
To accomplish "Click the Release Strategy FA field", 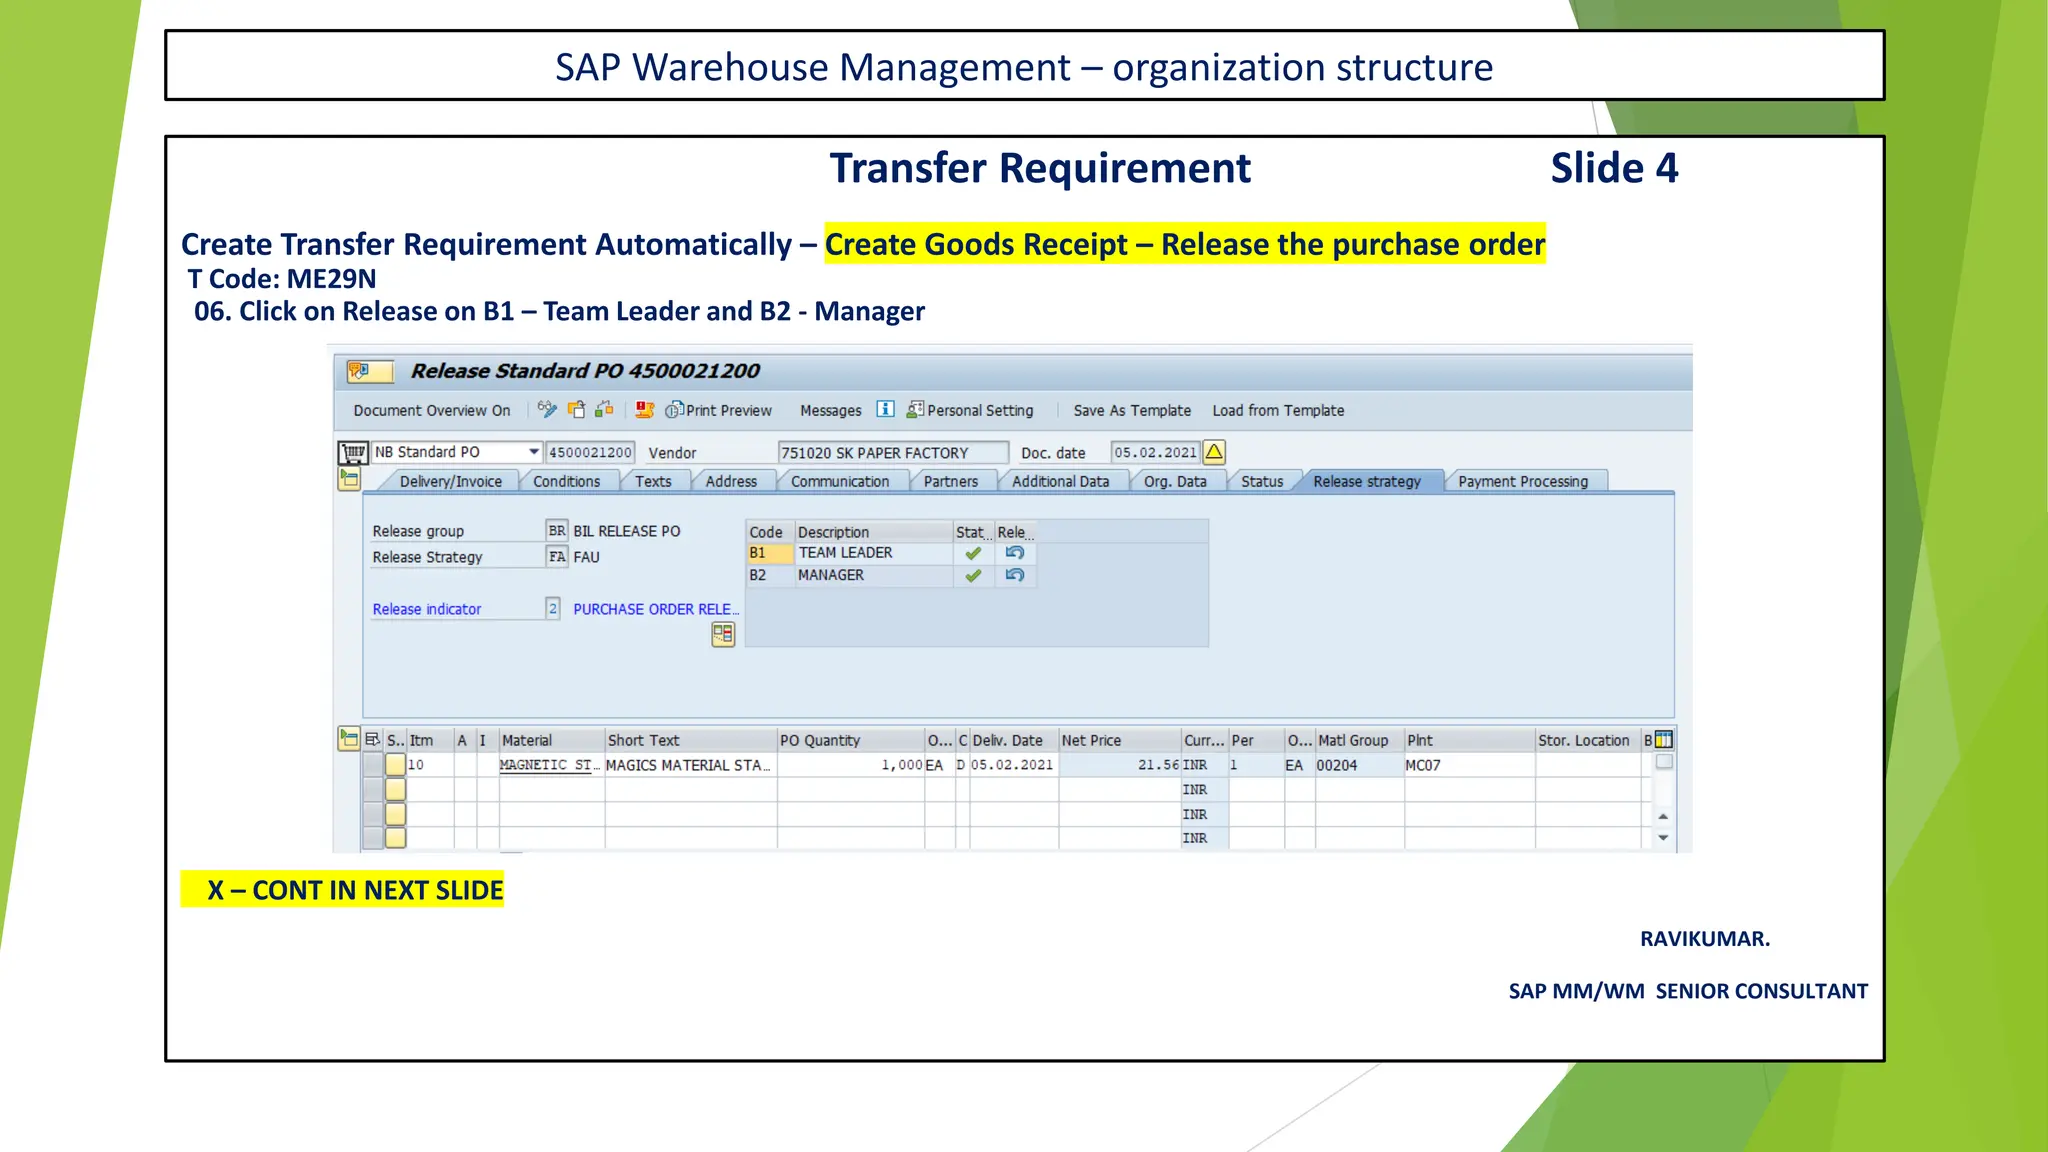I will pyautogui.click(x=557, y=557).
